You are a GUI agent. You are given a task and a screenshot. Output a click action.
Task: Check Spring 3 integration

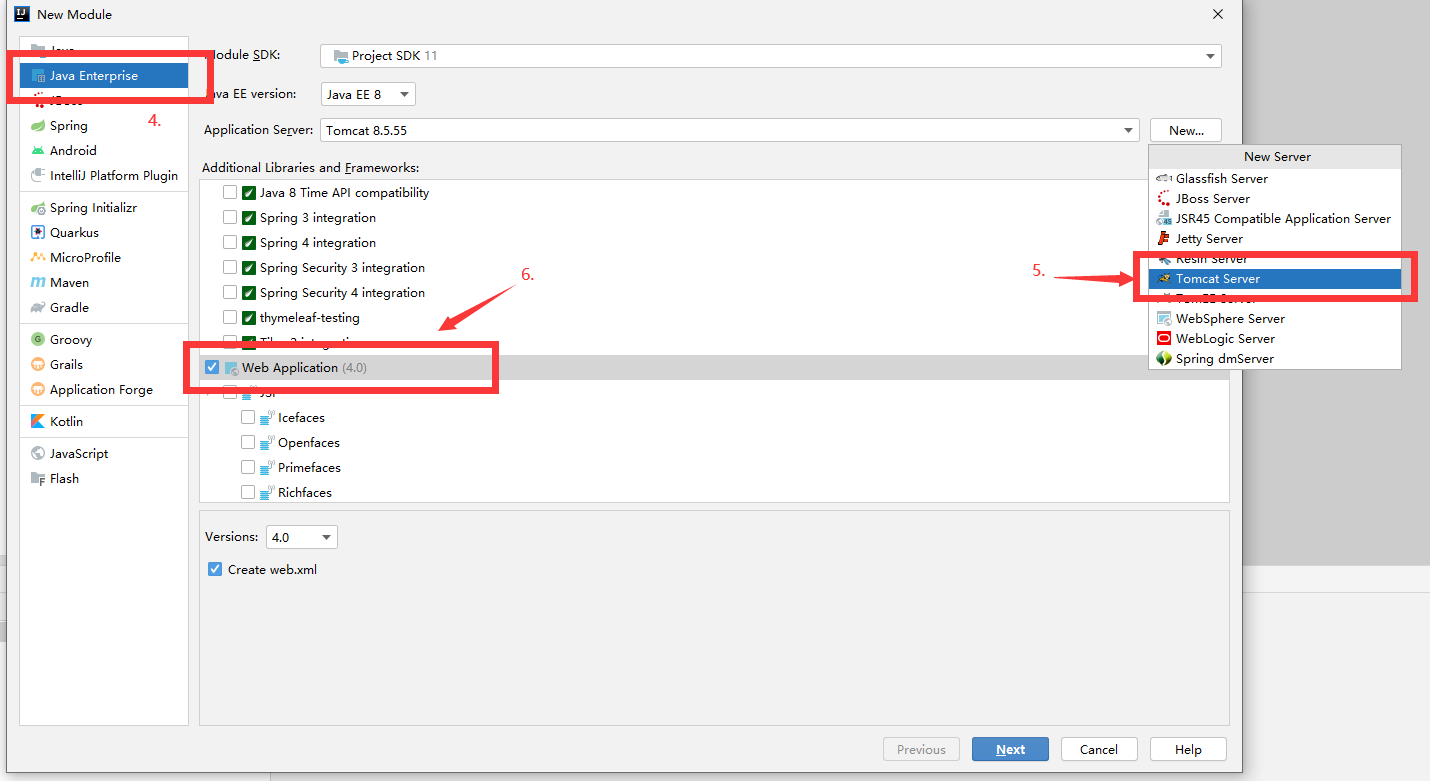(230, 217)
